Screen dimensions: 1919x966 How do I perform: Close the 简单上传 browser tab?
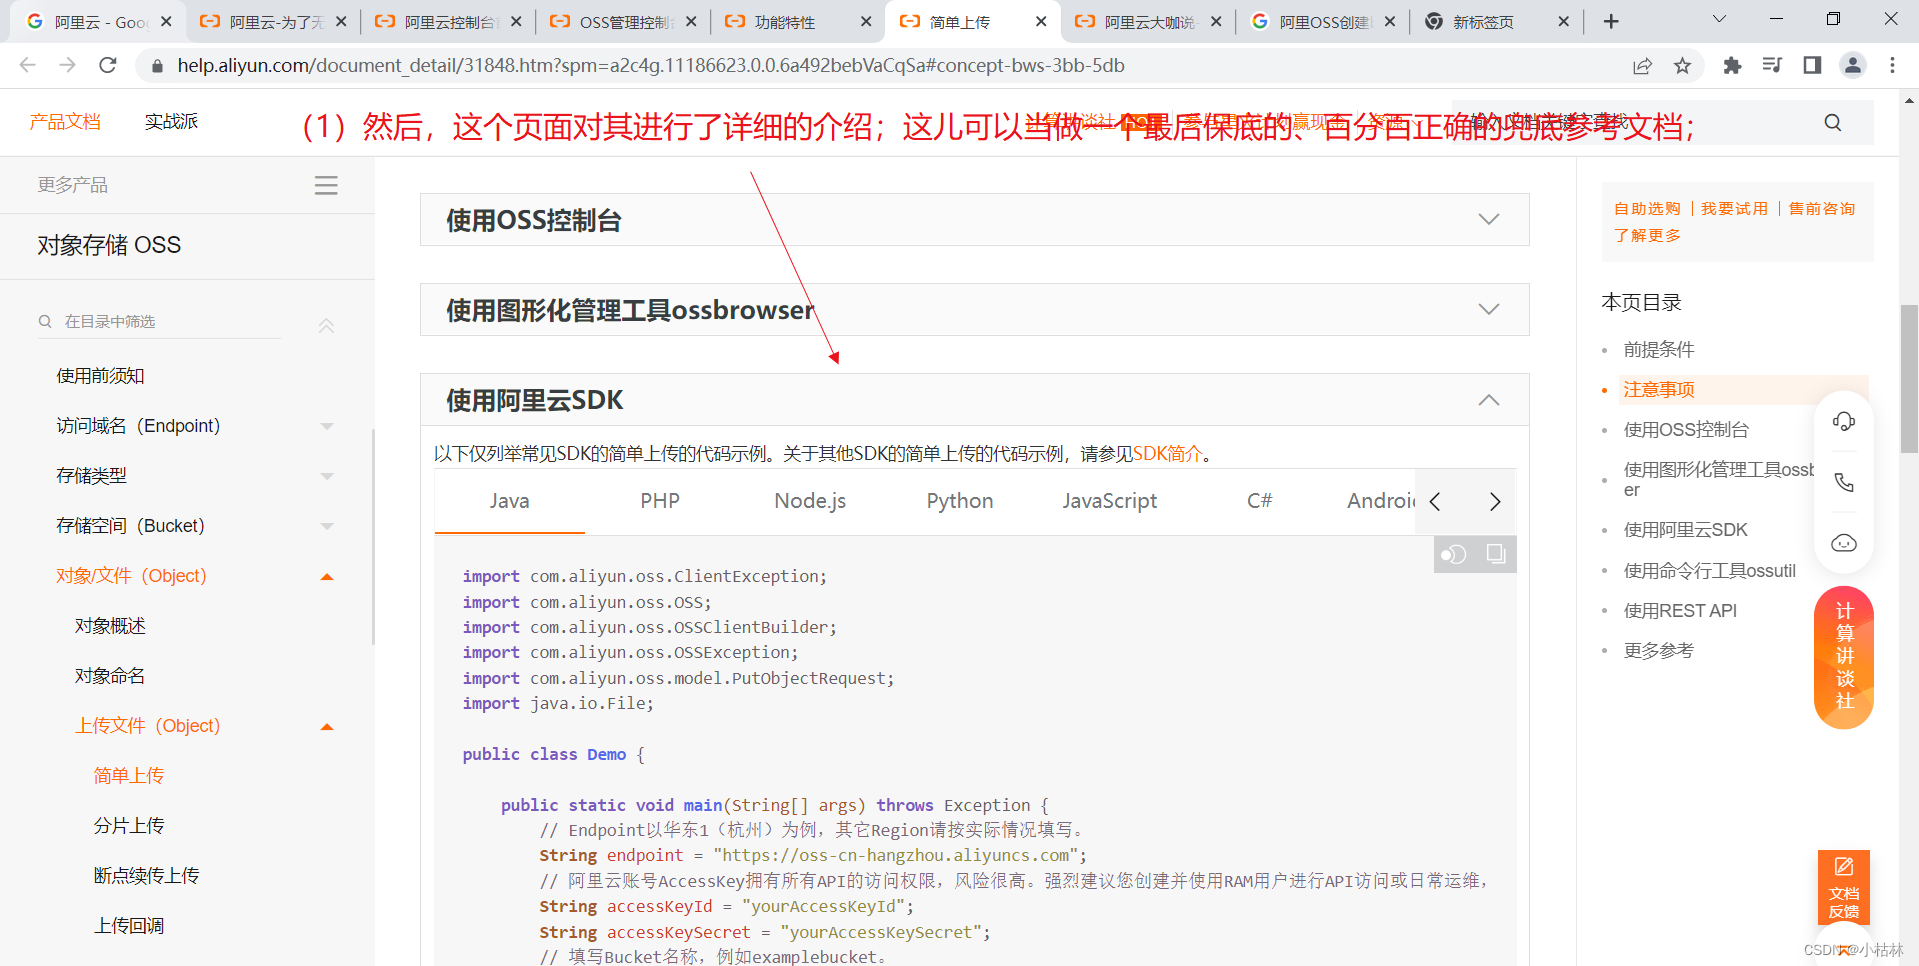[1041, 21]
